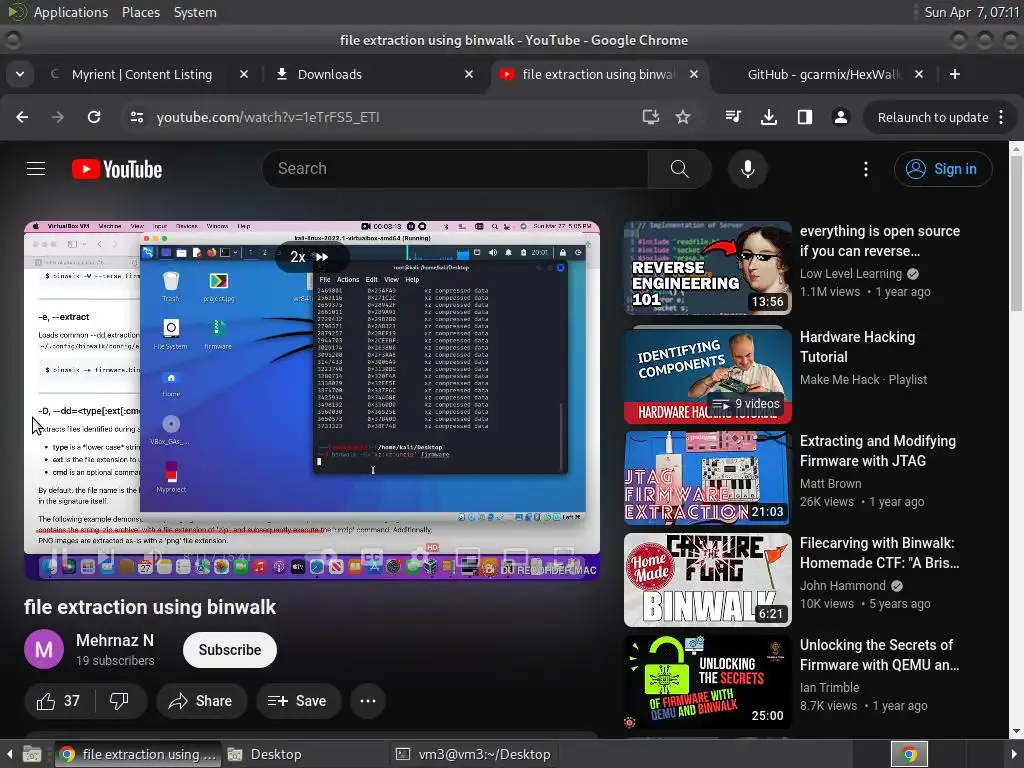Click the Share button
Image resolution: width=1024 pixels, height=768 pixels.
pos(201,701)
